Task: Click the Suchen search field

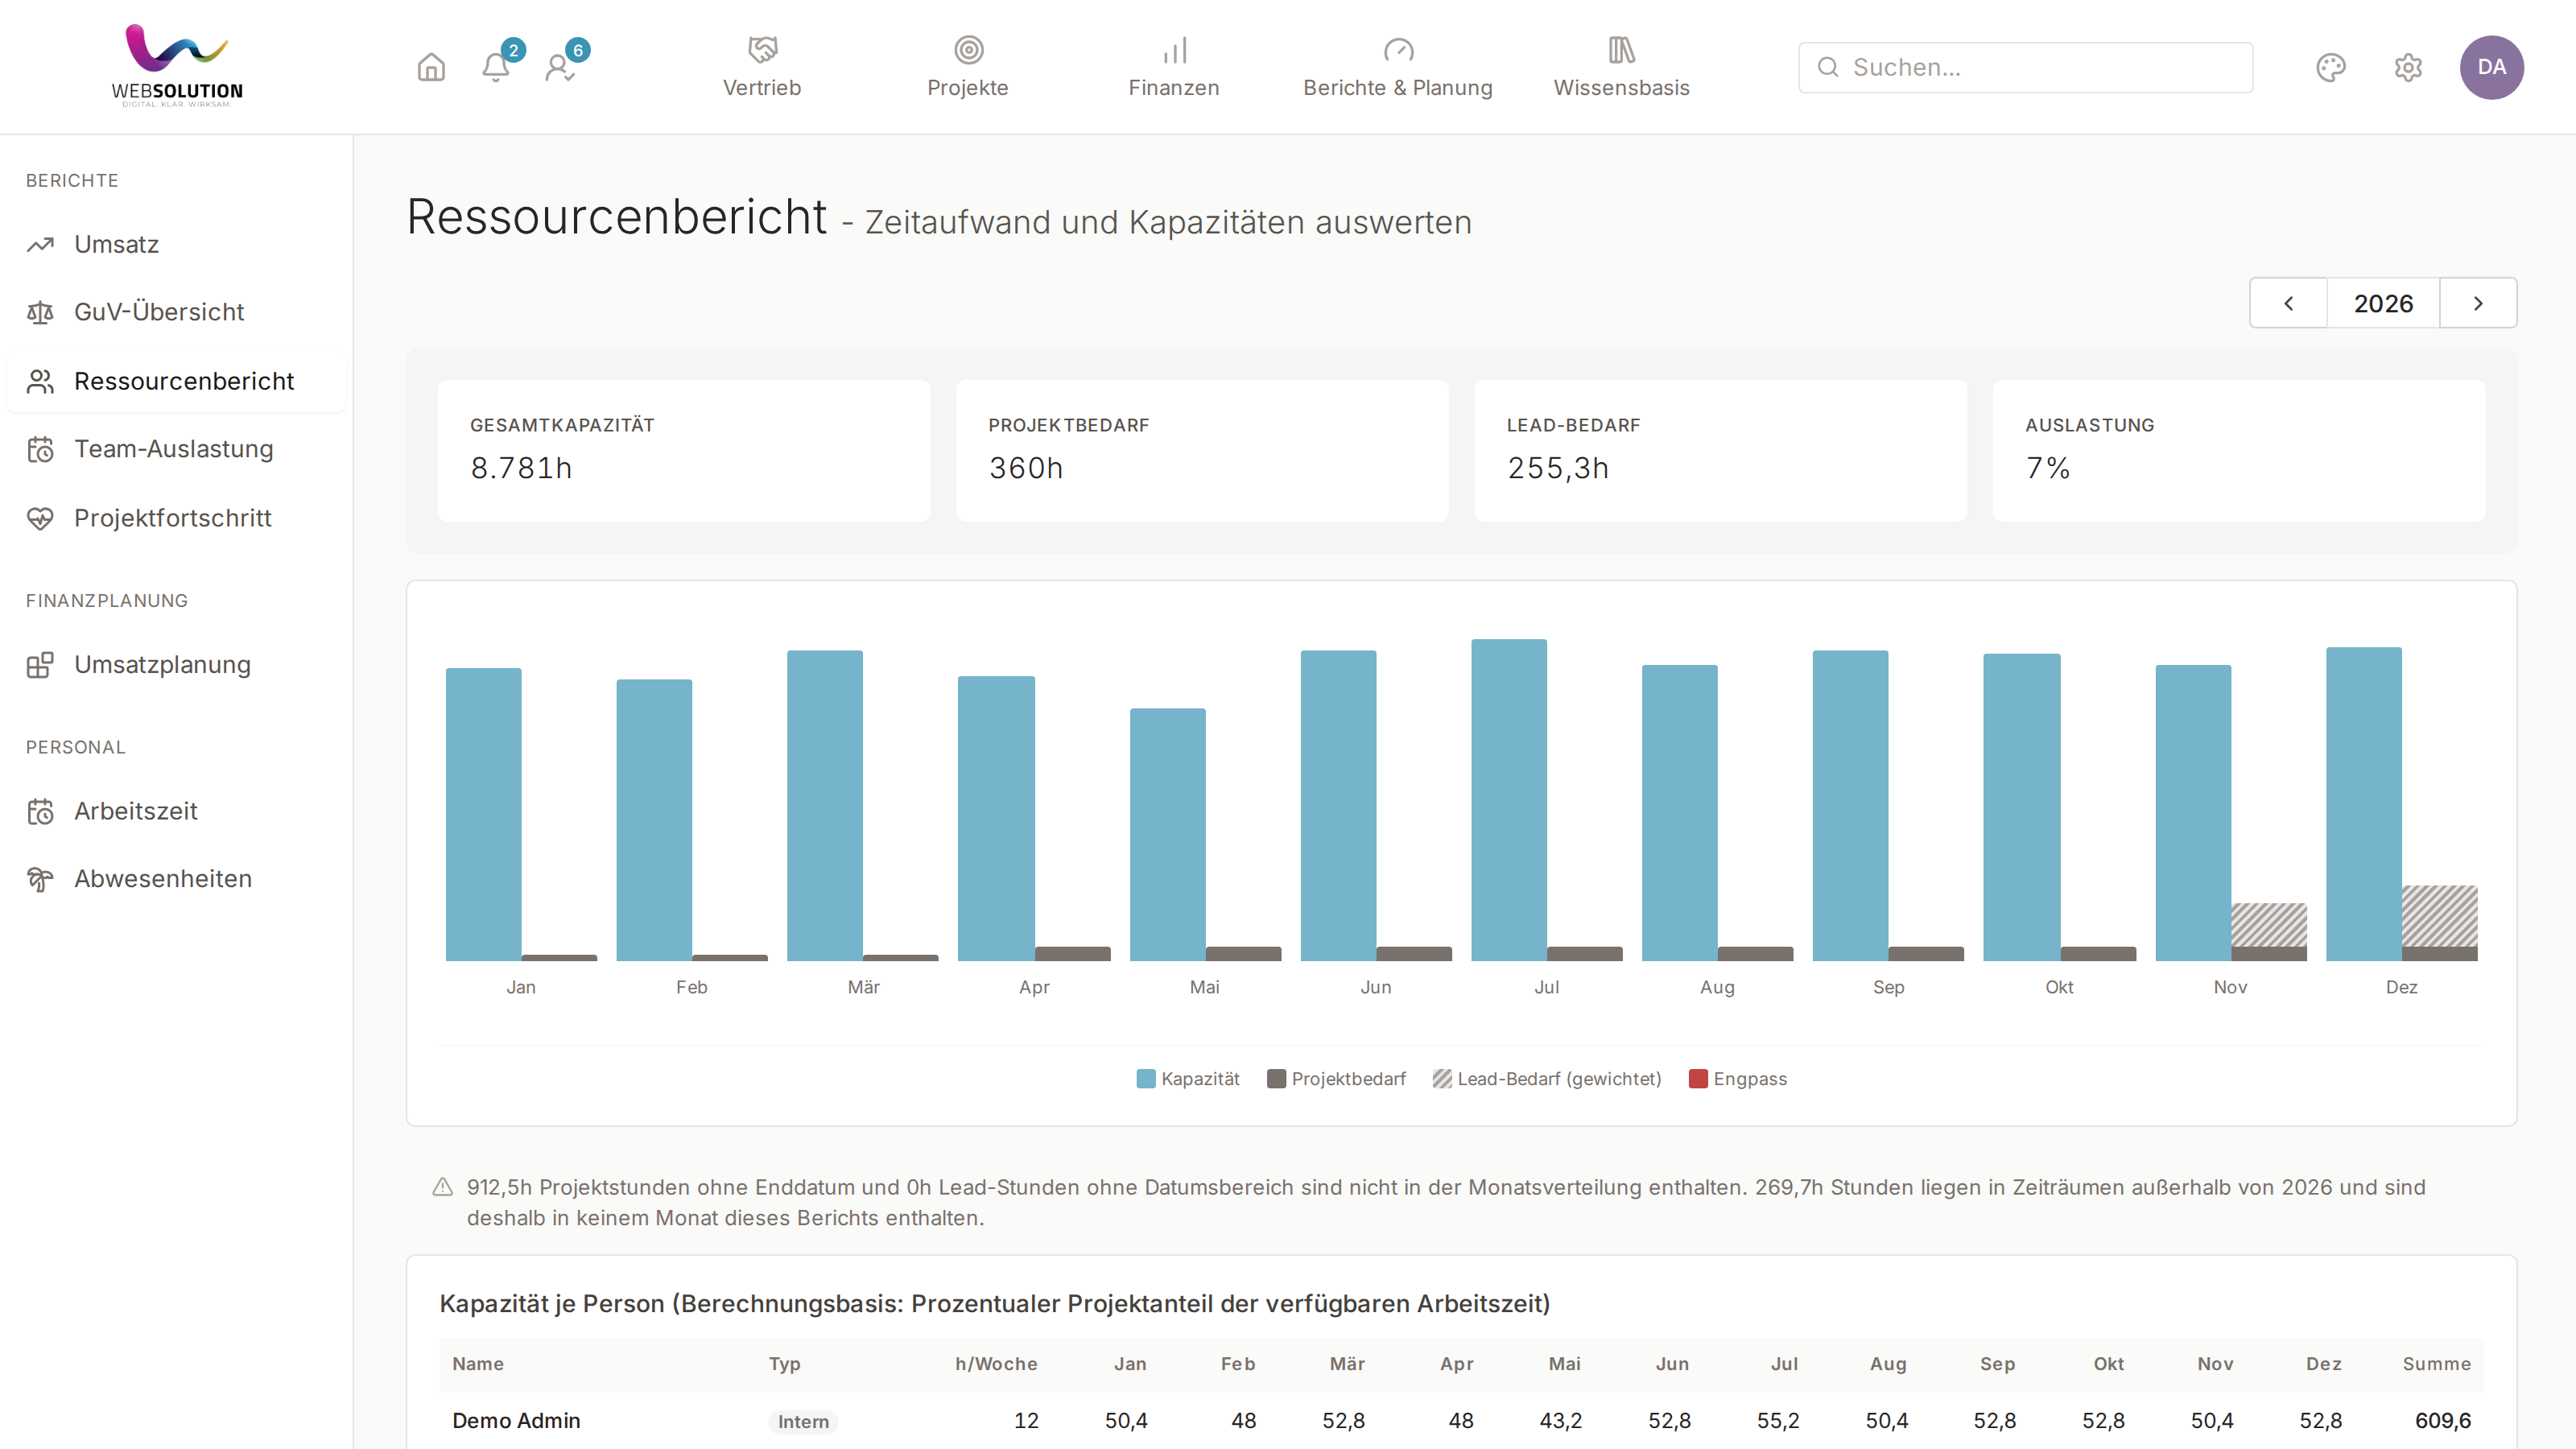Action: tap(2025, 67)
